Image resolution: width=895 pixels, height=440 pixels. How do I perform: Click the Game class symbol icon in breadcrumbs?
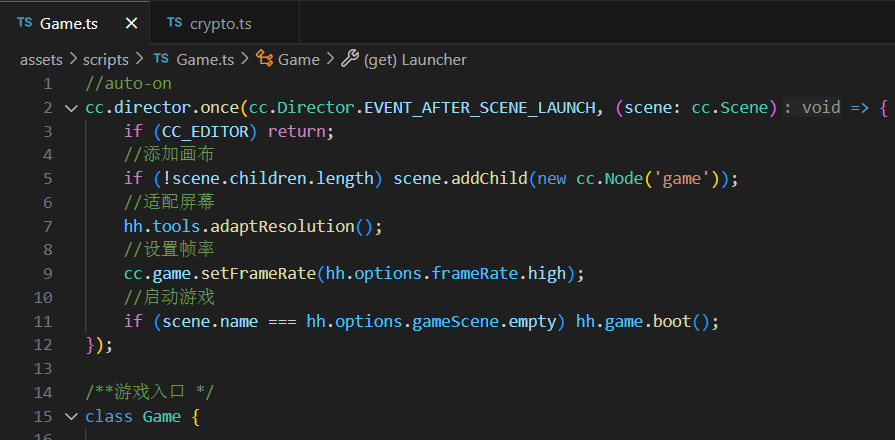(264, 60)
